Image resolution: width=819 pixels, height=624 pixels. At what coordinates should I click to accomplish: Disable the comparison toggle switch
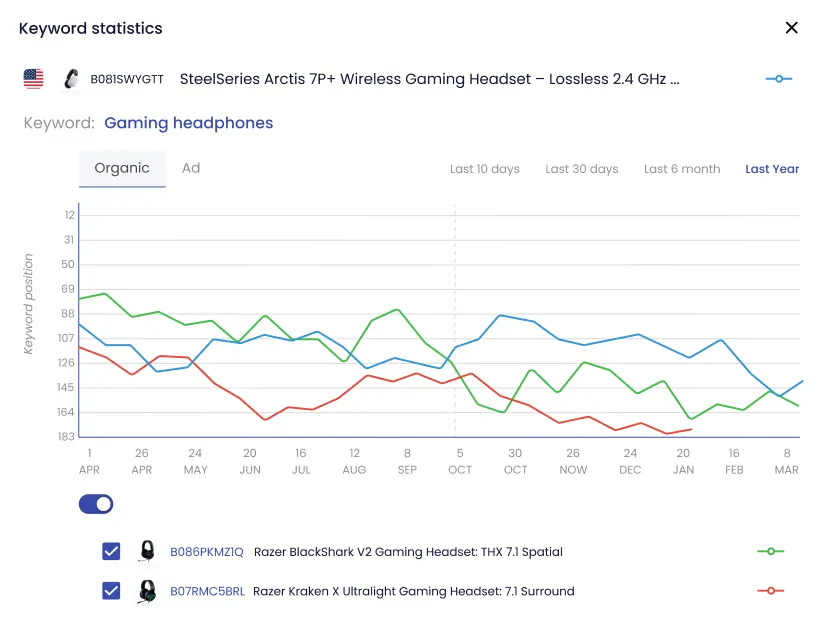click(95, 504)
